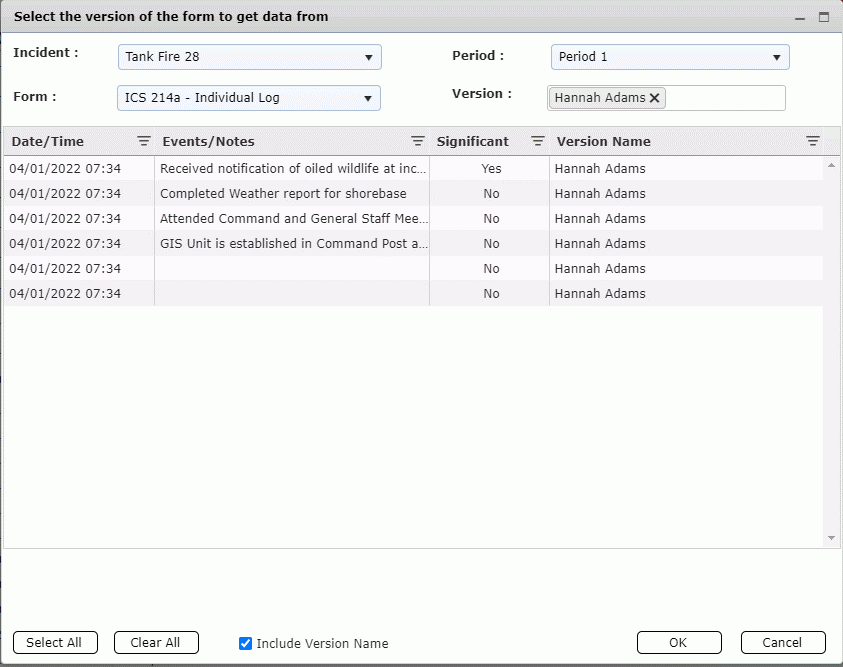Click inside the Version input field
Viewport: 843px width, 667px height.
724,98
